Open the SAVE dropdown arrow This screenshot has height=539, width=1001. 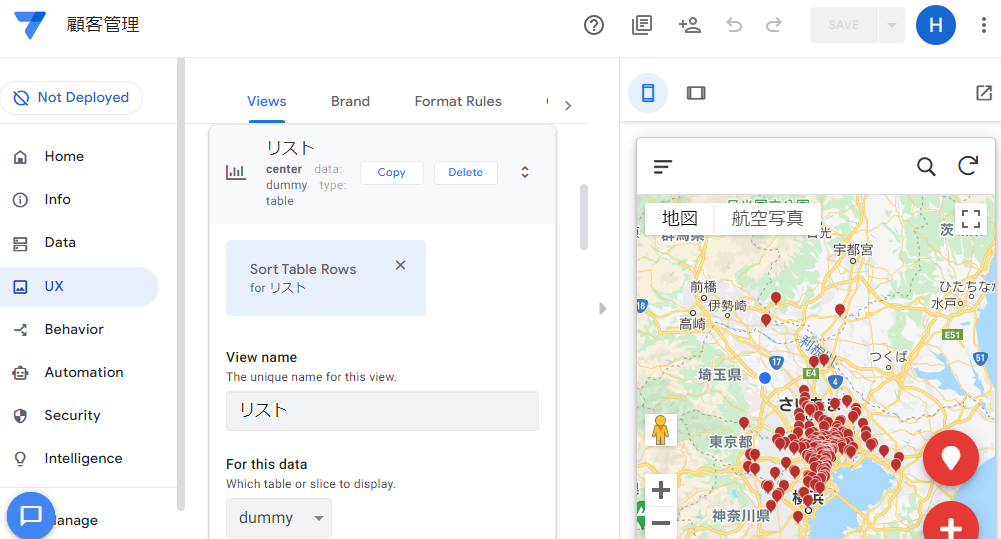pos(892,25)
